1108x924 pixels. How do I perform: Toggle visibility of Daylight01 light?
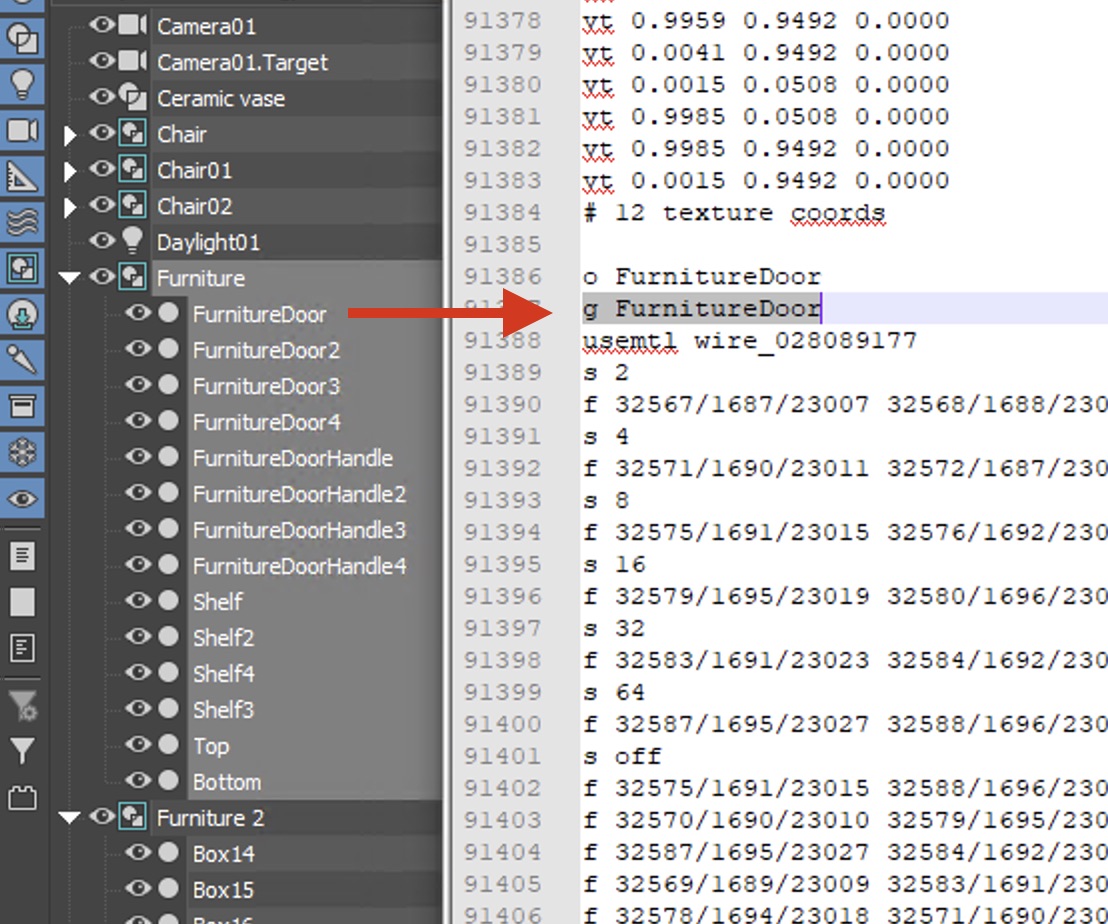pyautogui.click(x=102, y=241)
